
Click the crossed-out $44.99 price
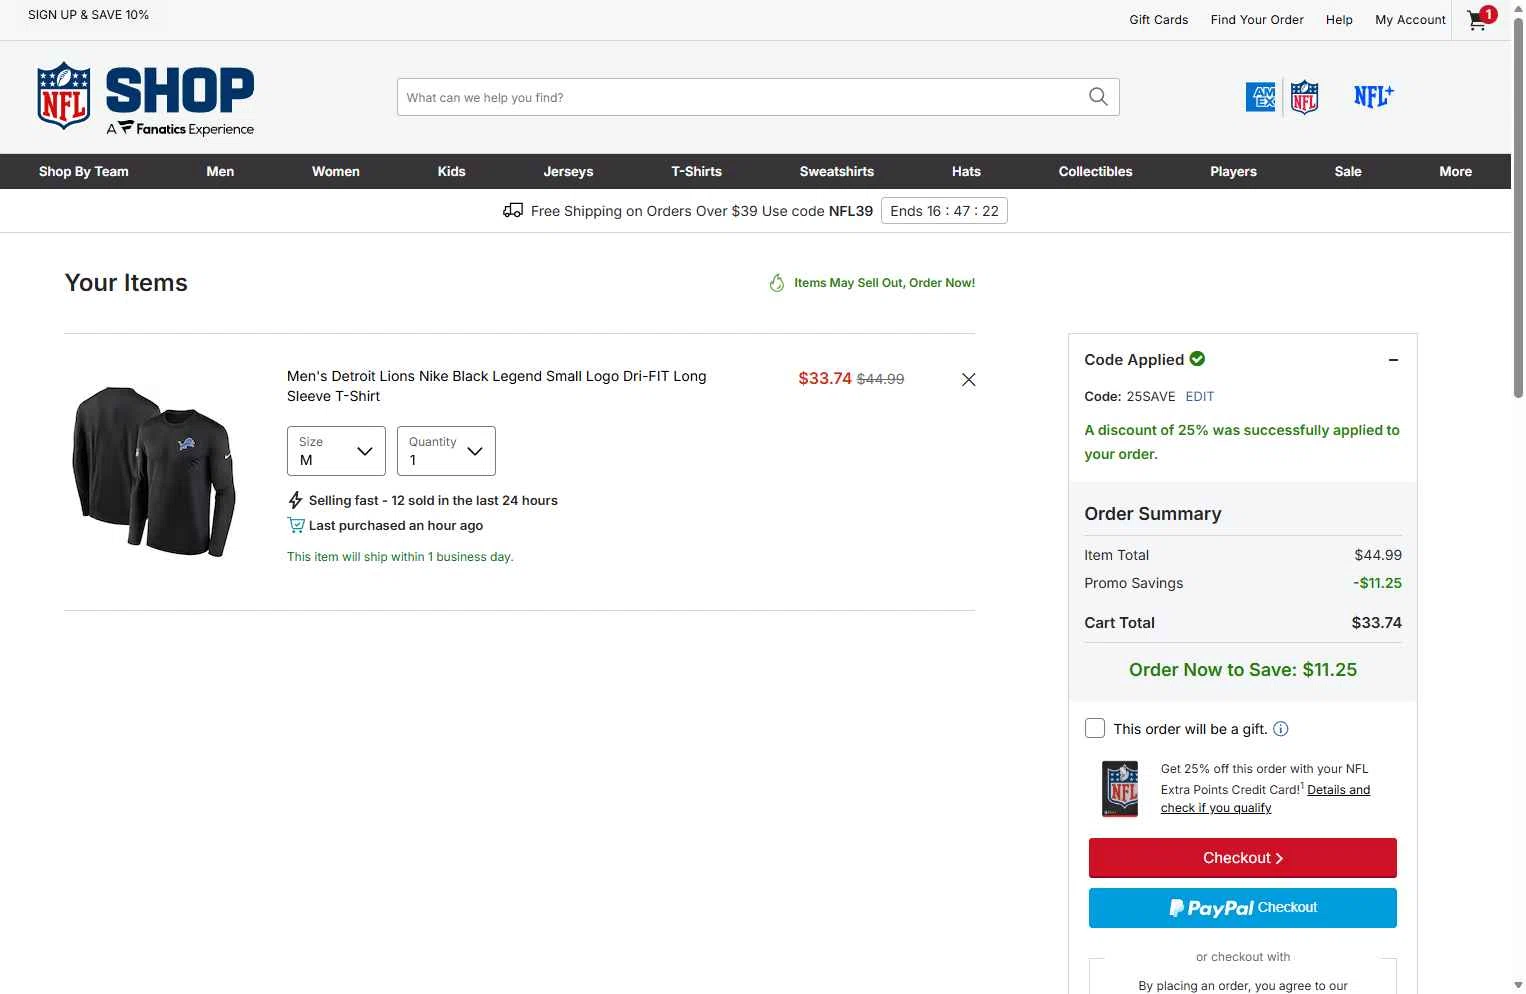(880, 379)
